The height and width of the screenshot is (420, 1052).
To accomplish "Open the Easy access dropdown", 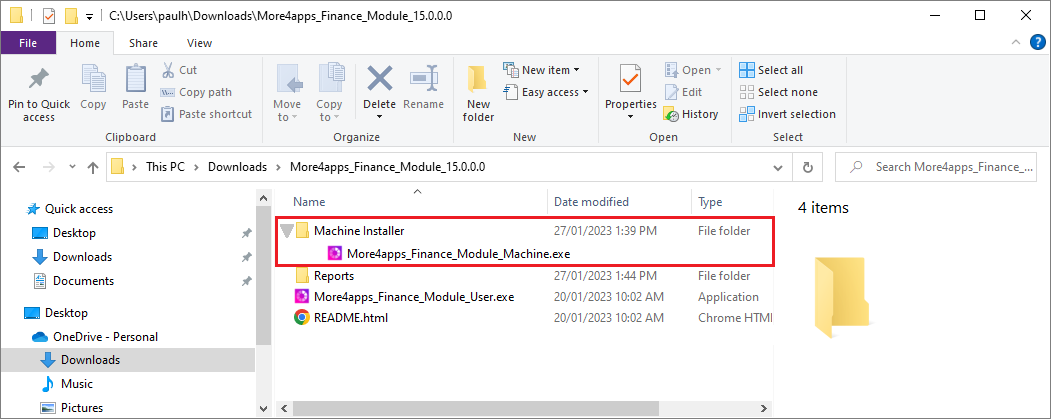I will 545,92.
